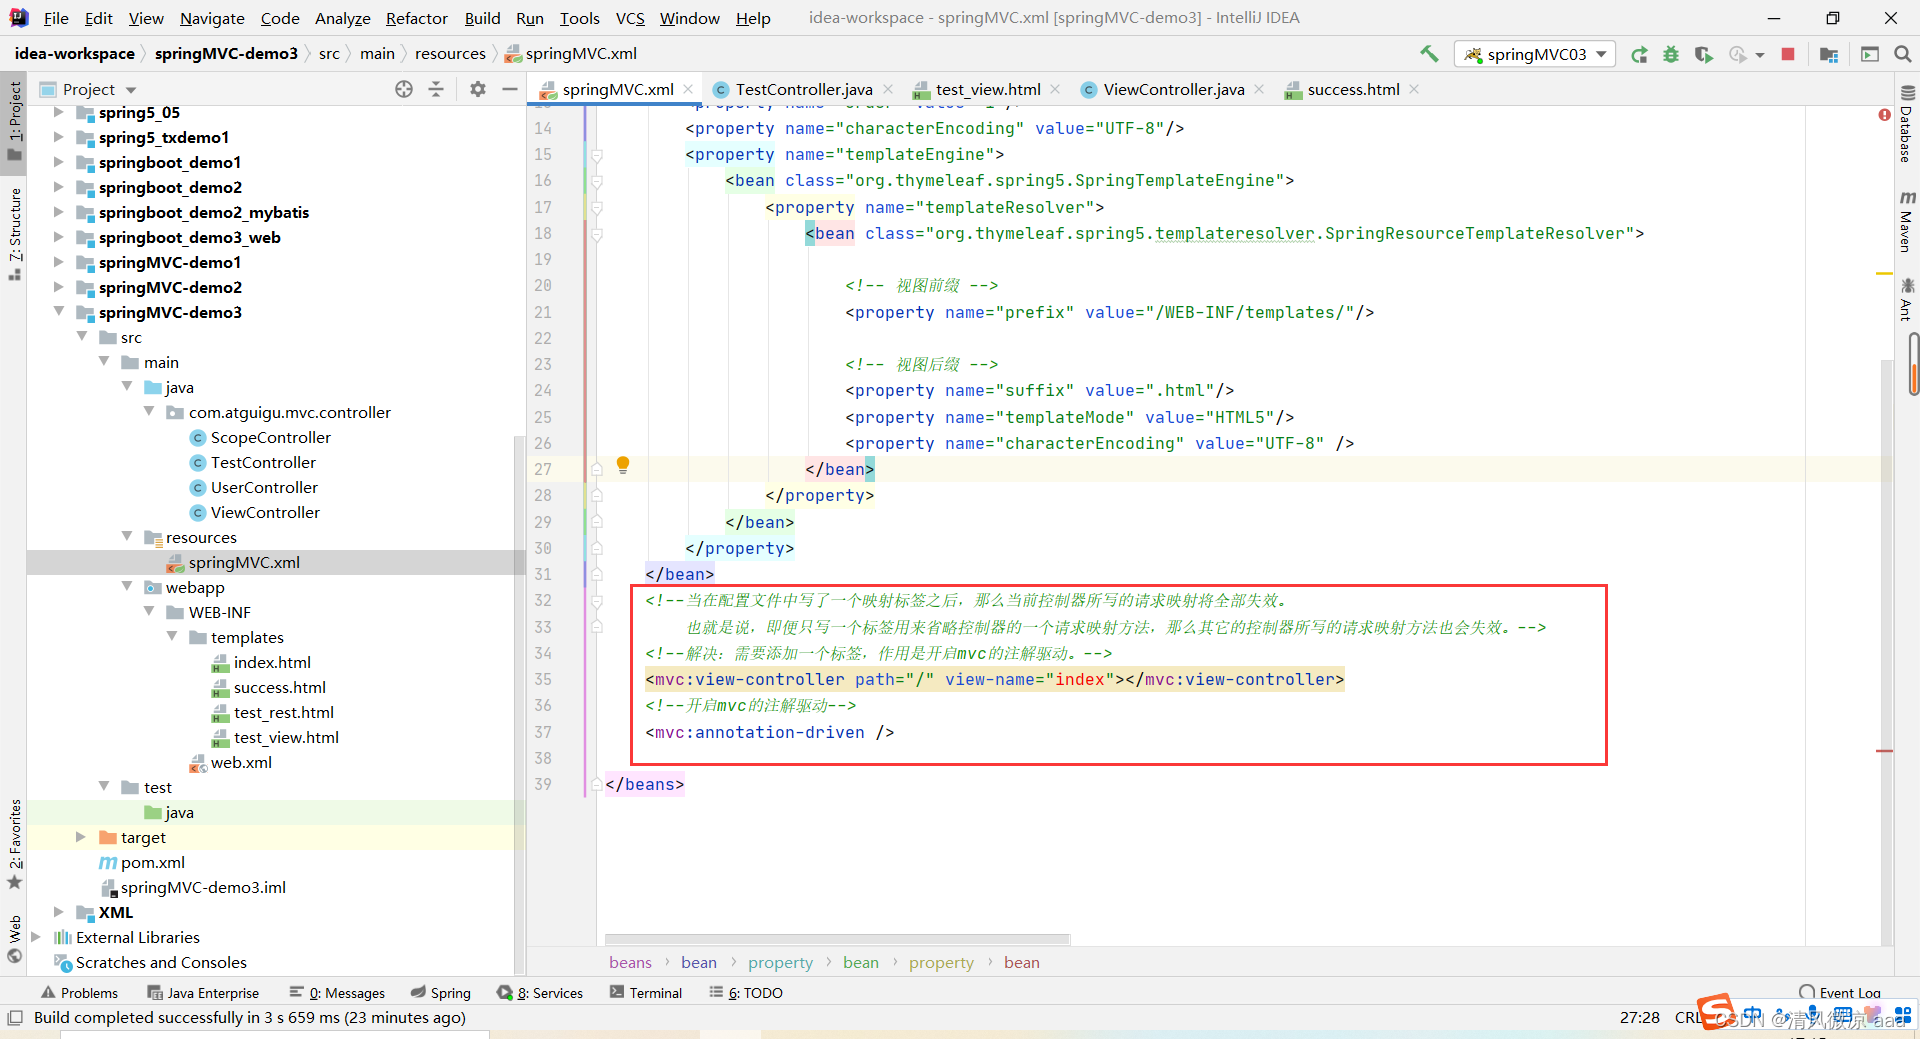This screenshot has height=1039, width=1920.
Task: Switch to test_view.html tab
Action: 987,89
